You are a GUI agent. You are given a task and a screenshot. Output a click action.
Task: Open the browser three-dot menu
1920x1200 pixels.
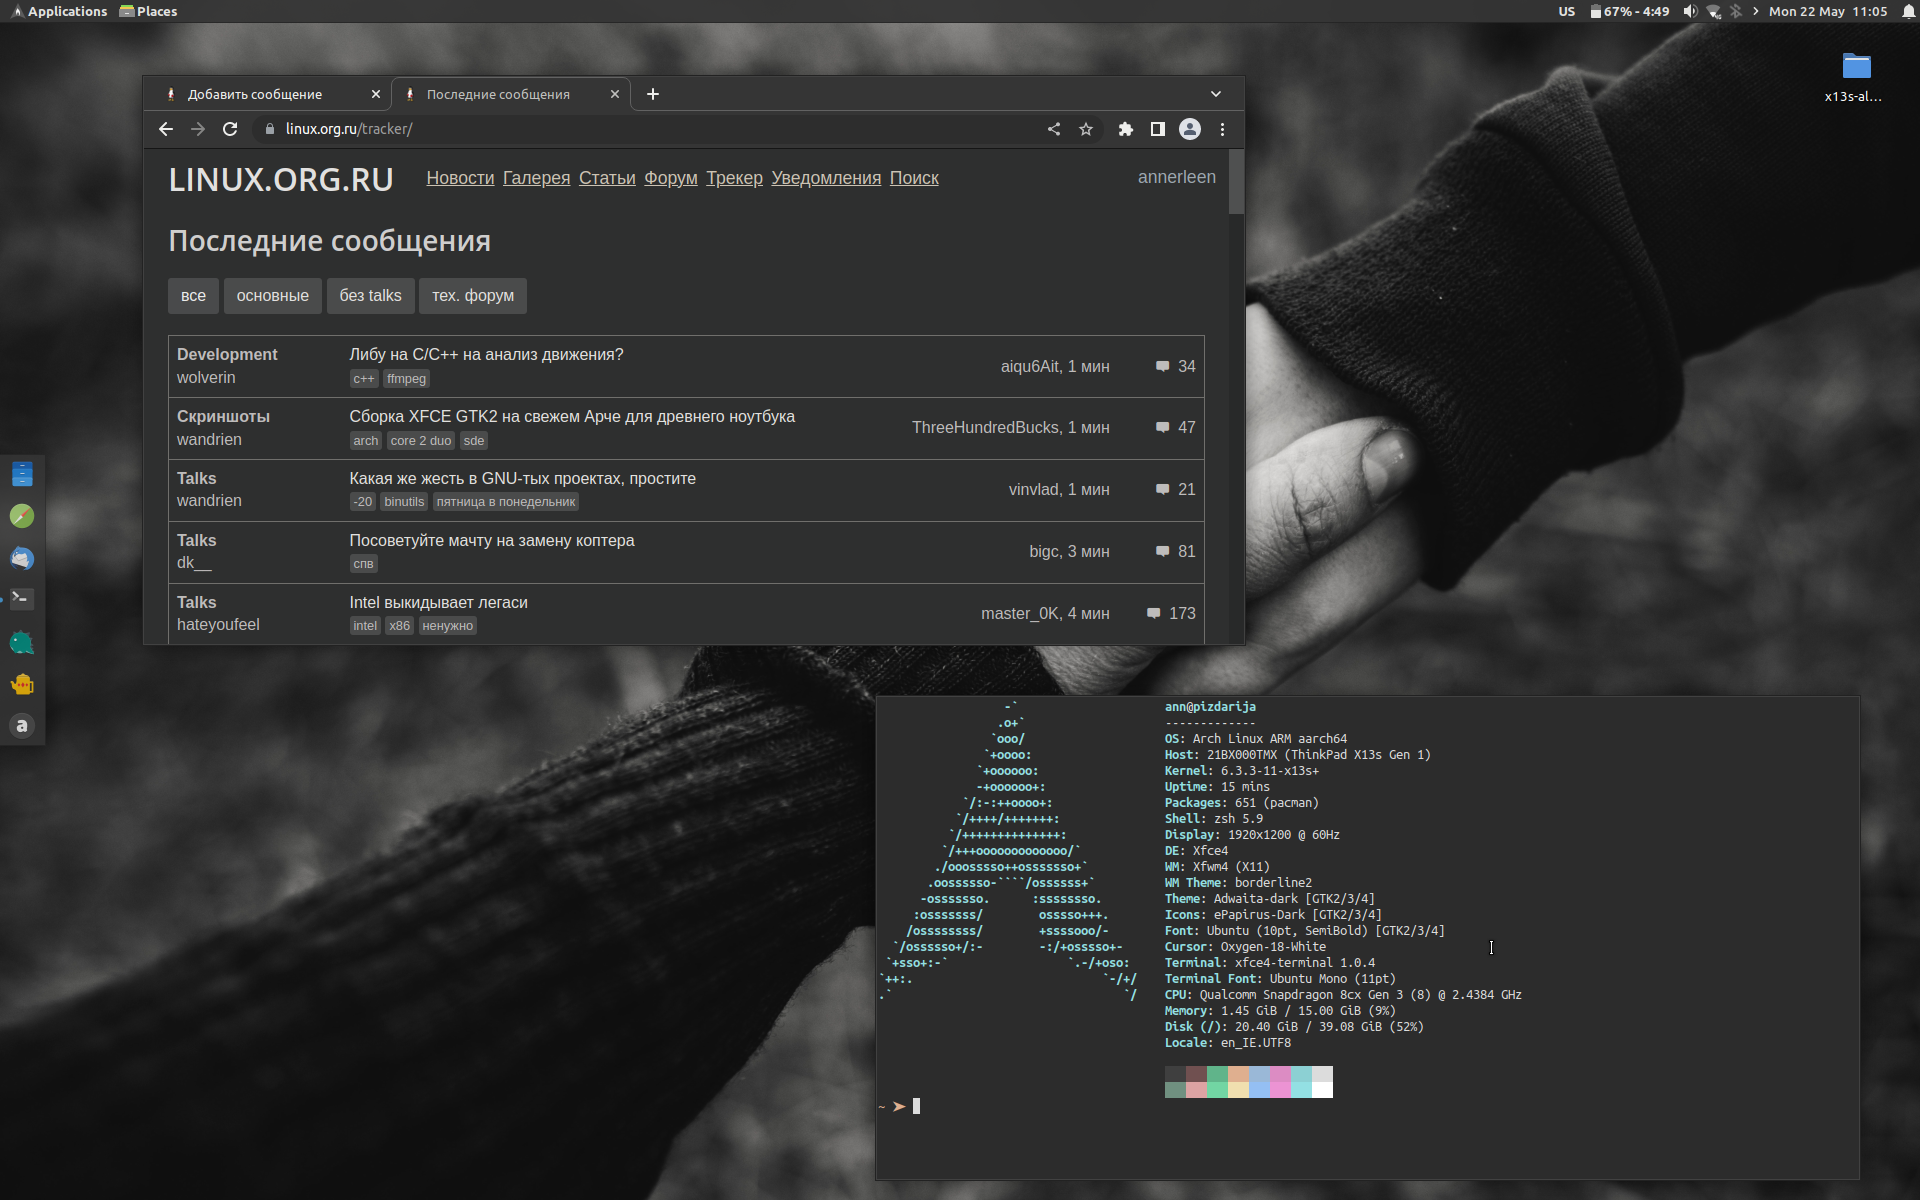1222,129
